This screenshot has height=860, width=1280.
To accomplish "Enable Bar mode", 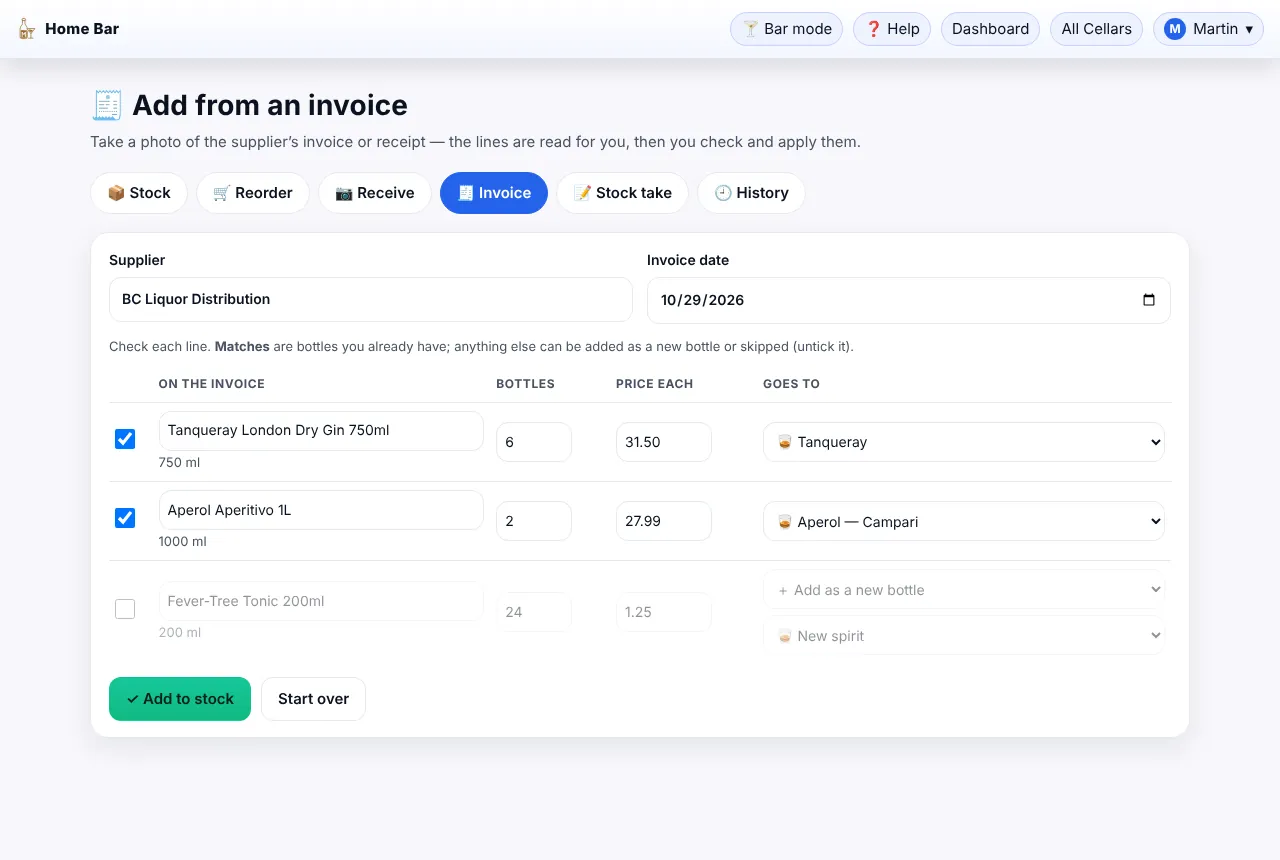I will 787,29.
